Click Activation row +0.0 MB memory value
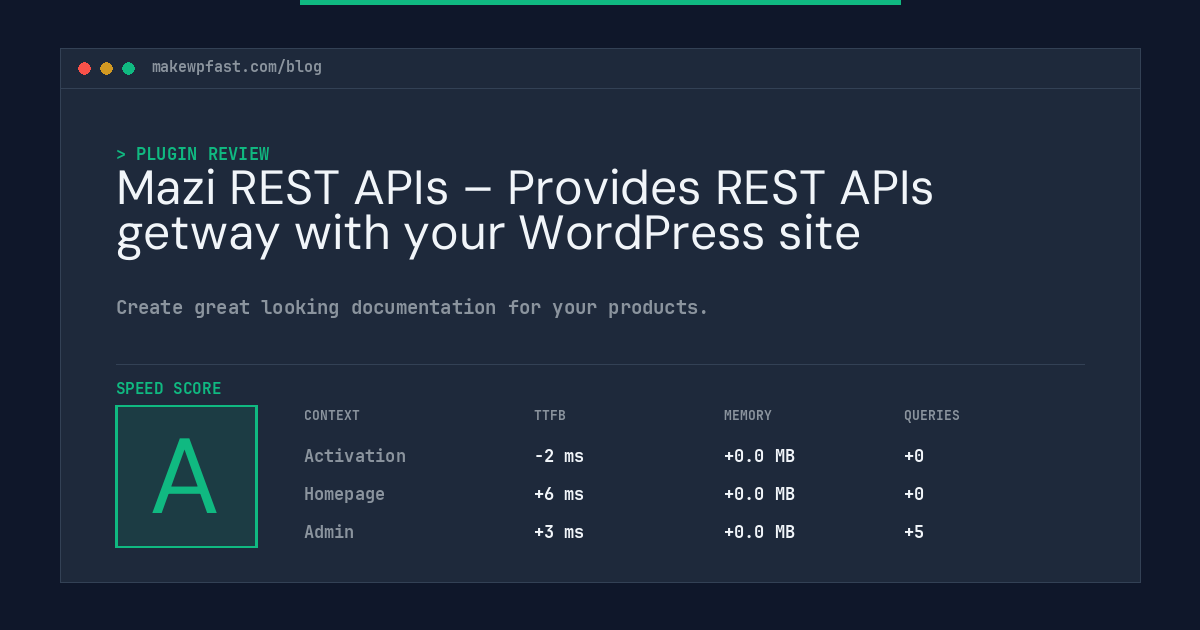Image resolution: width=1200 pixels, height=630 pixels. pyautogui.click(x=760, y=456)
